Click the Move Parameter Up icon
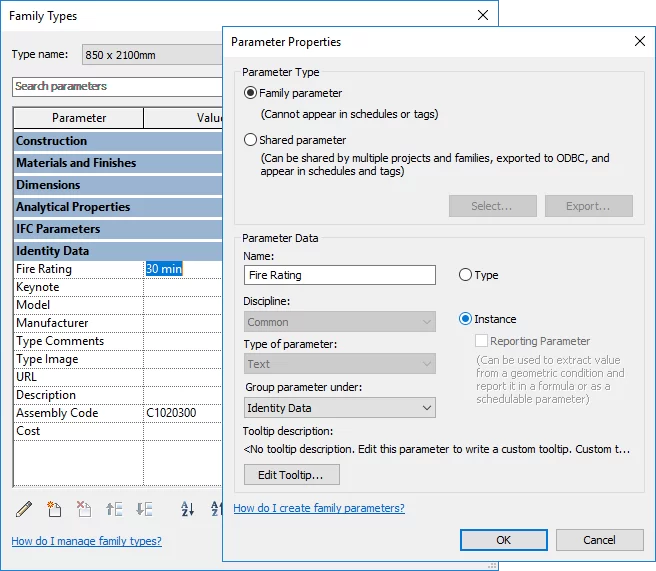Screen dimensions: 656x571 114,509
